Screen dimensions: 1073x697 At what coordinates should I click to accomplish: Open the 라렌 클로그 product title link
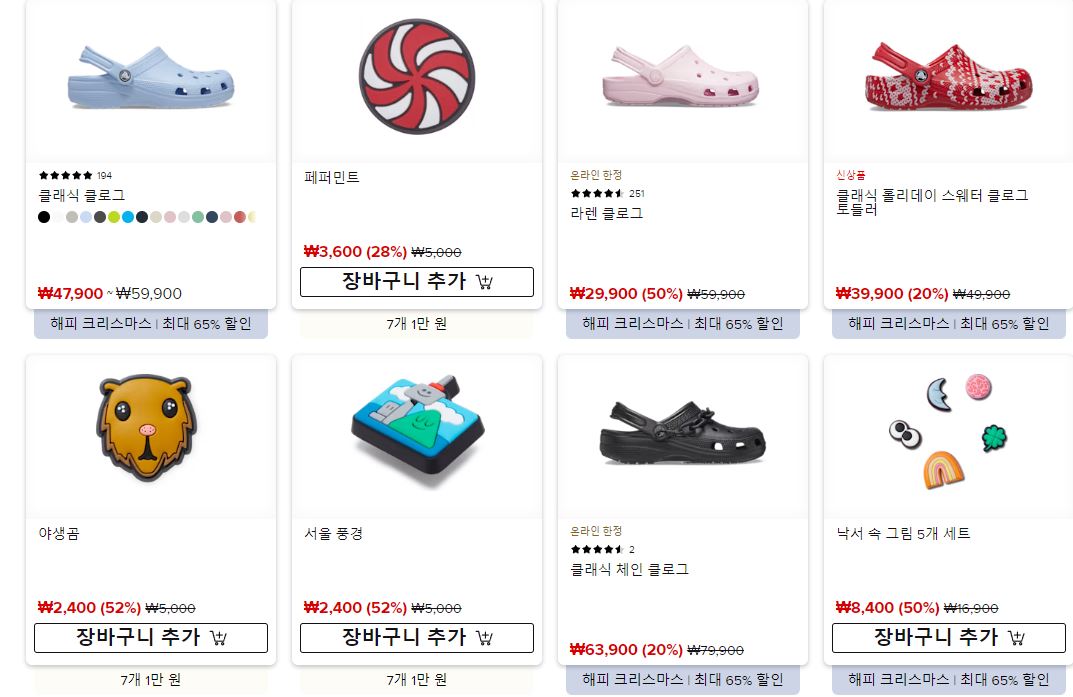606,213
